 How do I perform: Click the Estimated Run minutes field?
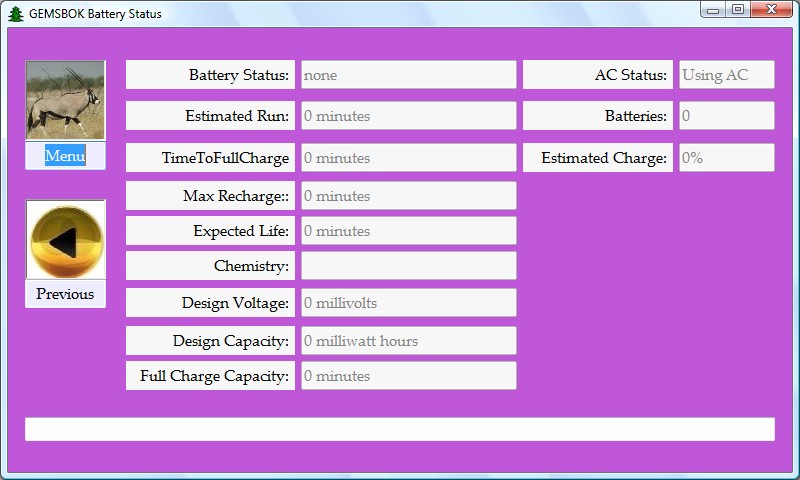click(x=408, y=116)
